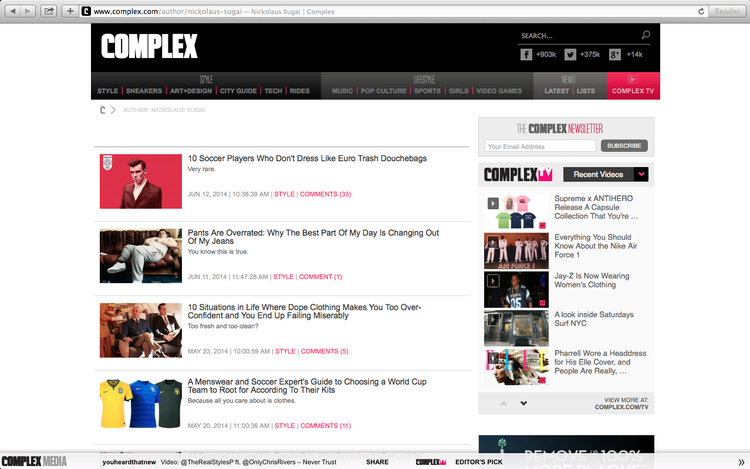Open the Comments (5) link
750x469 pixels.
pos(324,351)
